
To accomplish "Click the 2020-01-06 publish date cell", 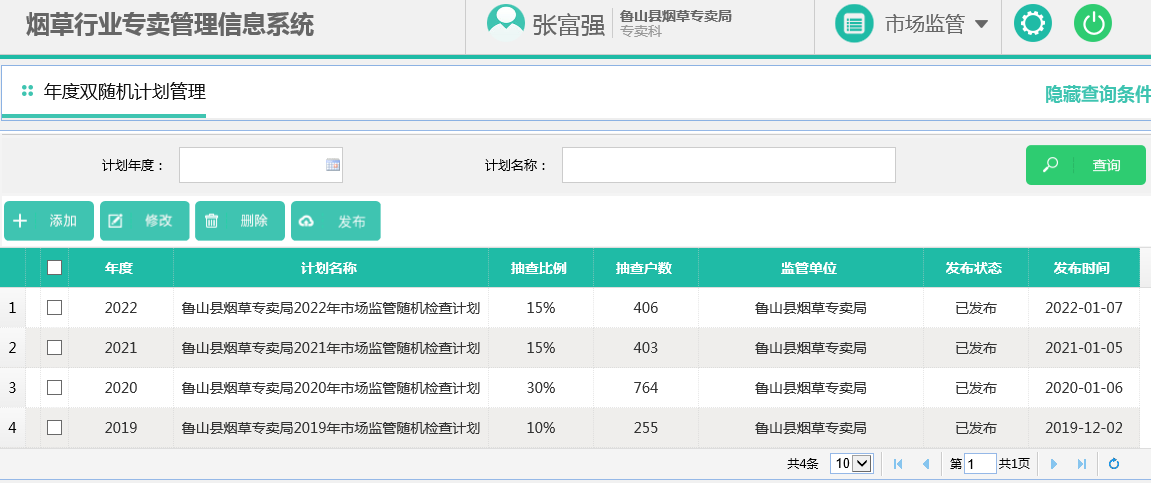I will pos(1083,387).
